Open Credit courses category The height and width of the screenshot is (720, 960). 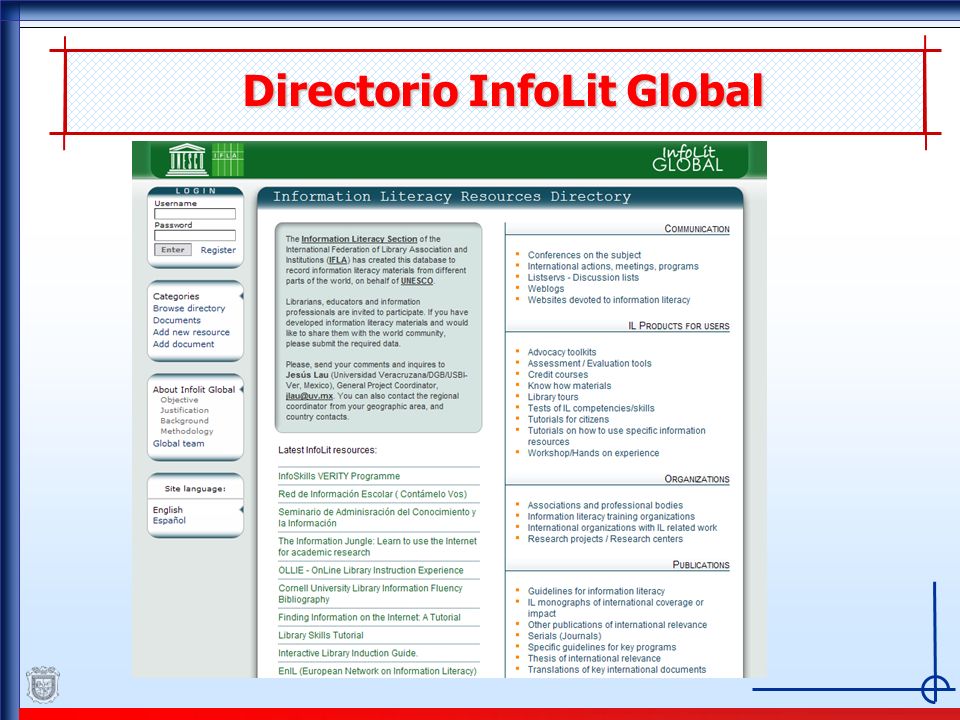(558, 375)
